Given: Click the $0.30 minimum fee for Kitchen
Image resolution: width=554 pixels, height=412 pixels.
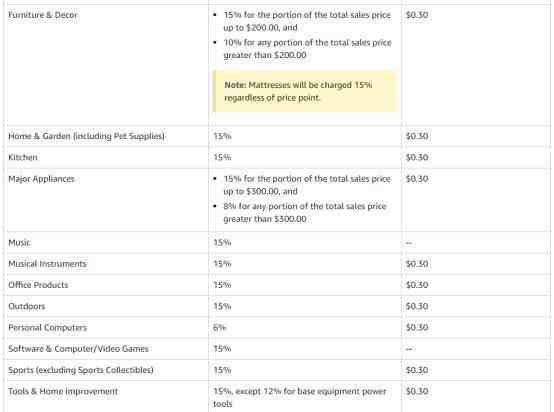Looking at the screenshot, I should (x=417, y=158).
